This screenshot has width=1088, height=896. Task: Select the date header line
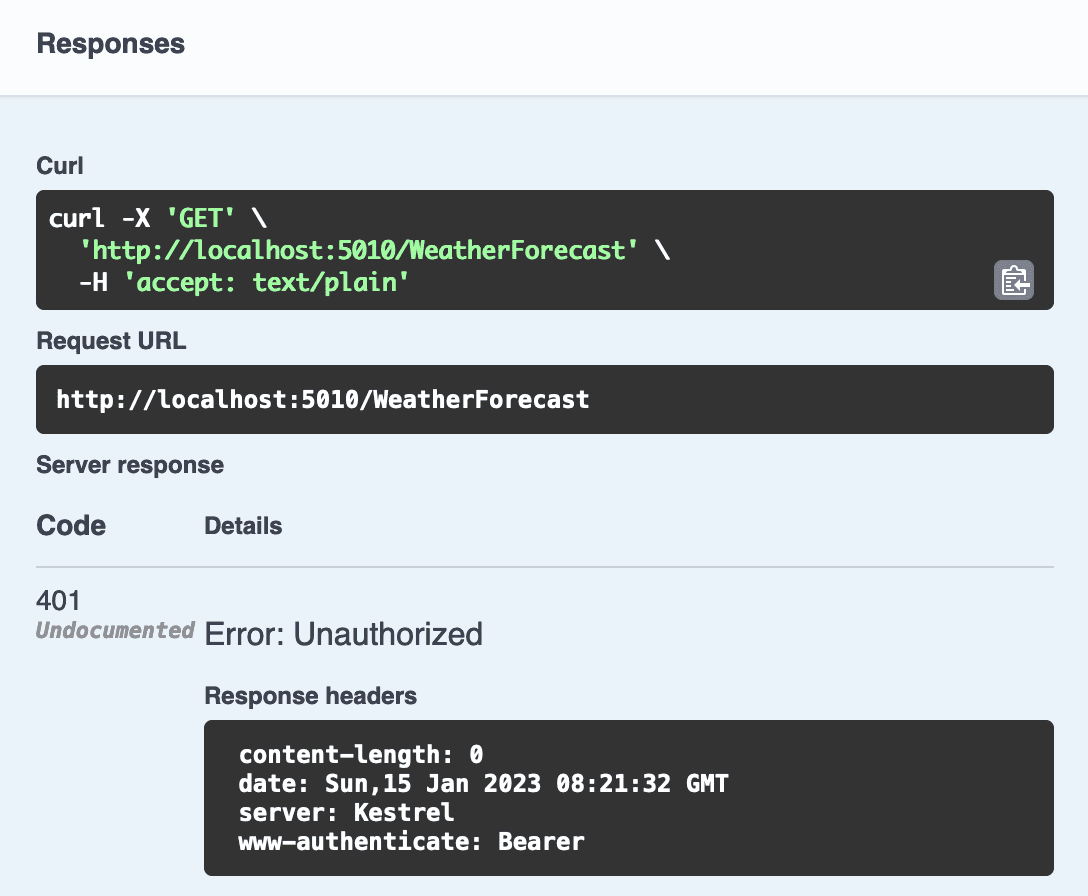483,784
